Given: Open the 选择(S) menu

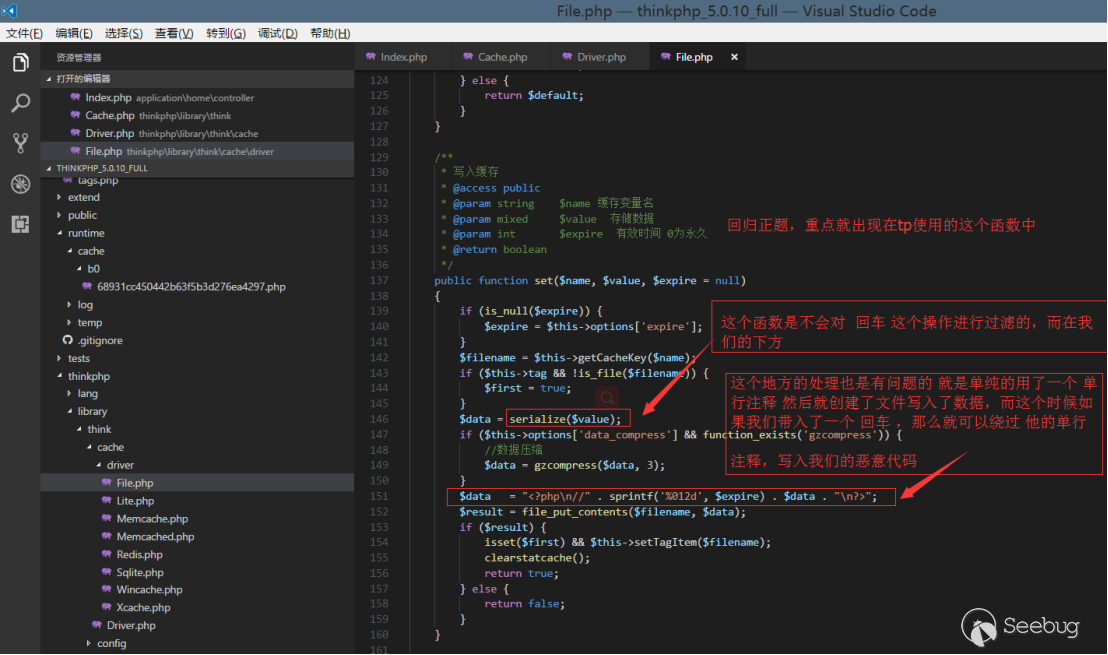Looking at the screenshot, I should [x=124, y=33].
